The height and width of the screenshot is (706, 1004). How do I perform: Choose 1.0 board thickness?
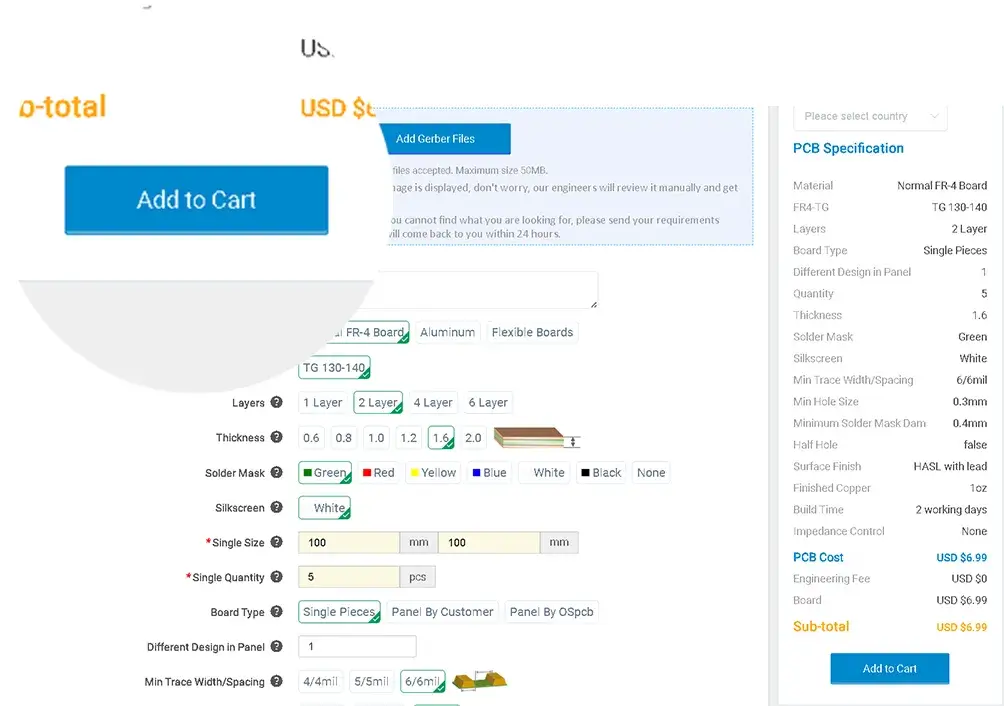point(376,438)
